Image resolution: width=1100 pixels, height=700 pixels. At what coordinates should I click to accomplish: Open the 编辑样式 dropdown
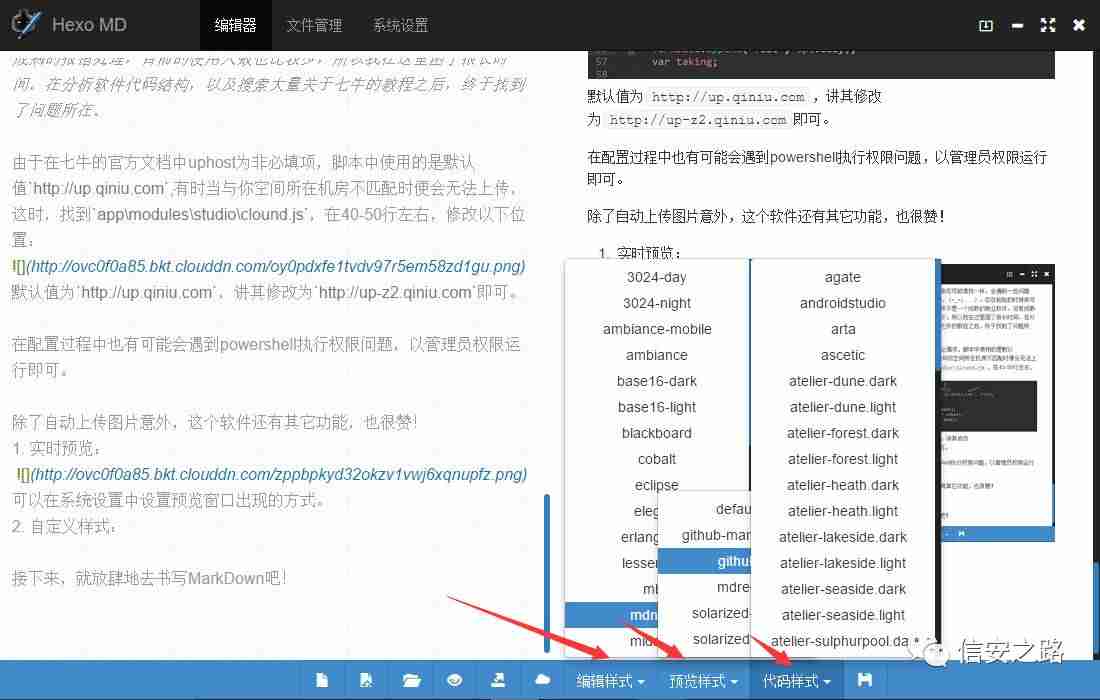click(611, 680)
